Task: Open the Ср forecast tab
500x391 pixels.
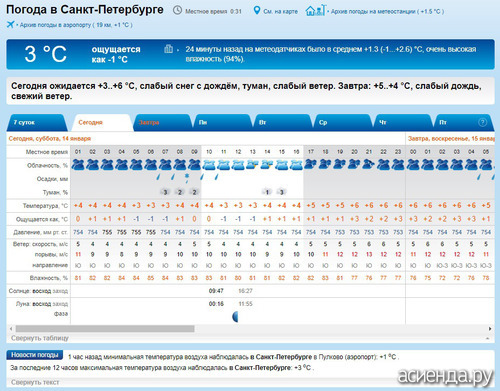Action: click(342, 123)
